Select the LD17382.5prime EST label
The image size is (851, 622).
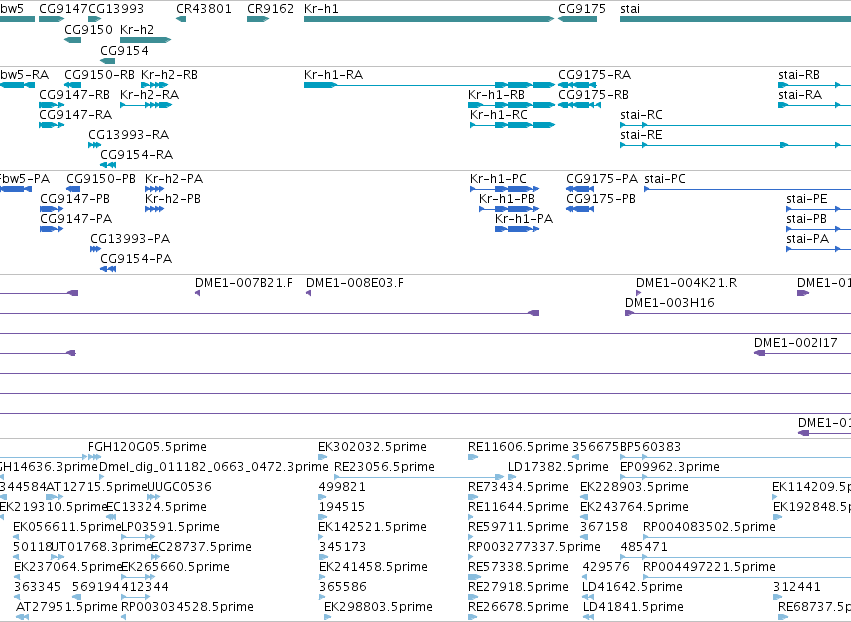click(558, 467)
